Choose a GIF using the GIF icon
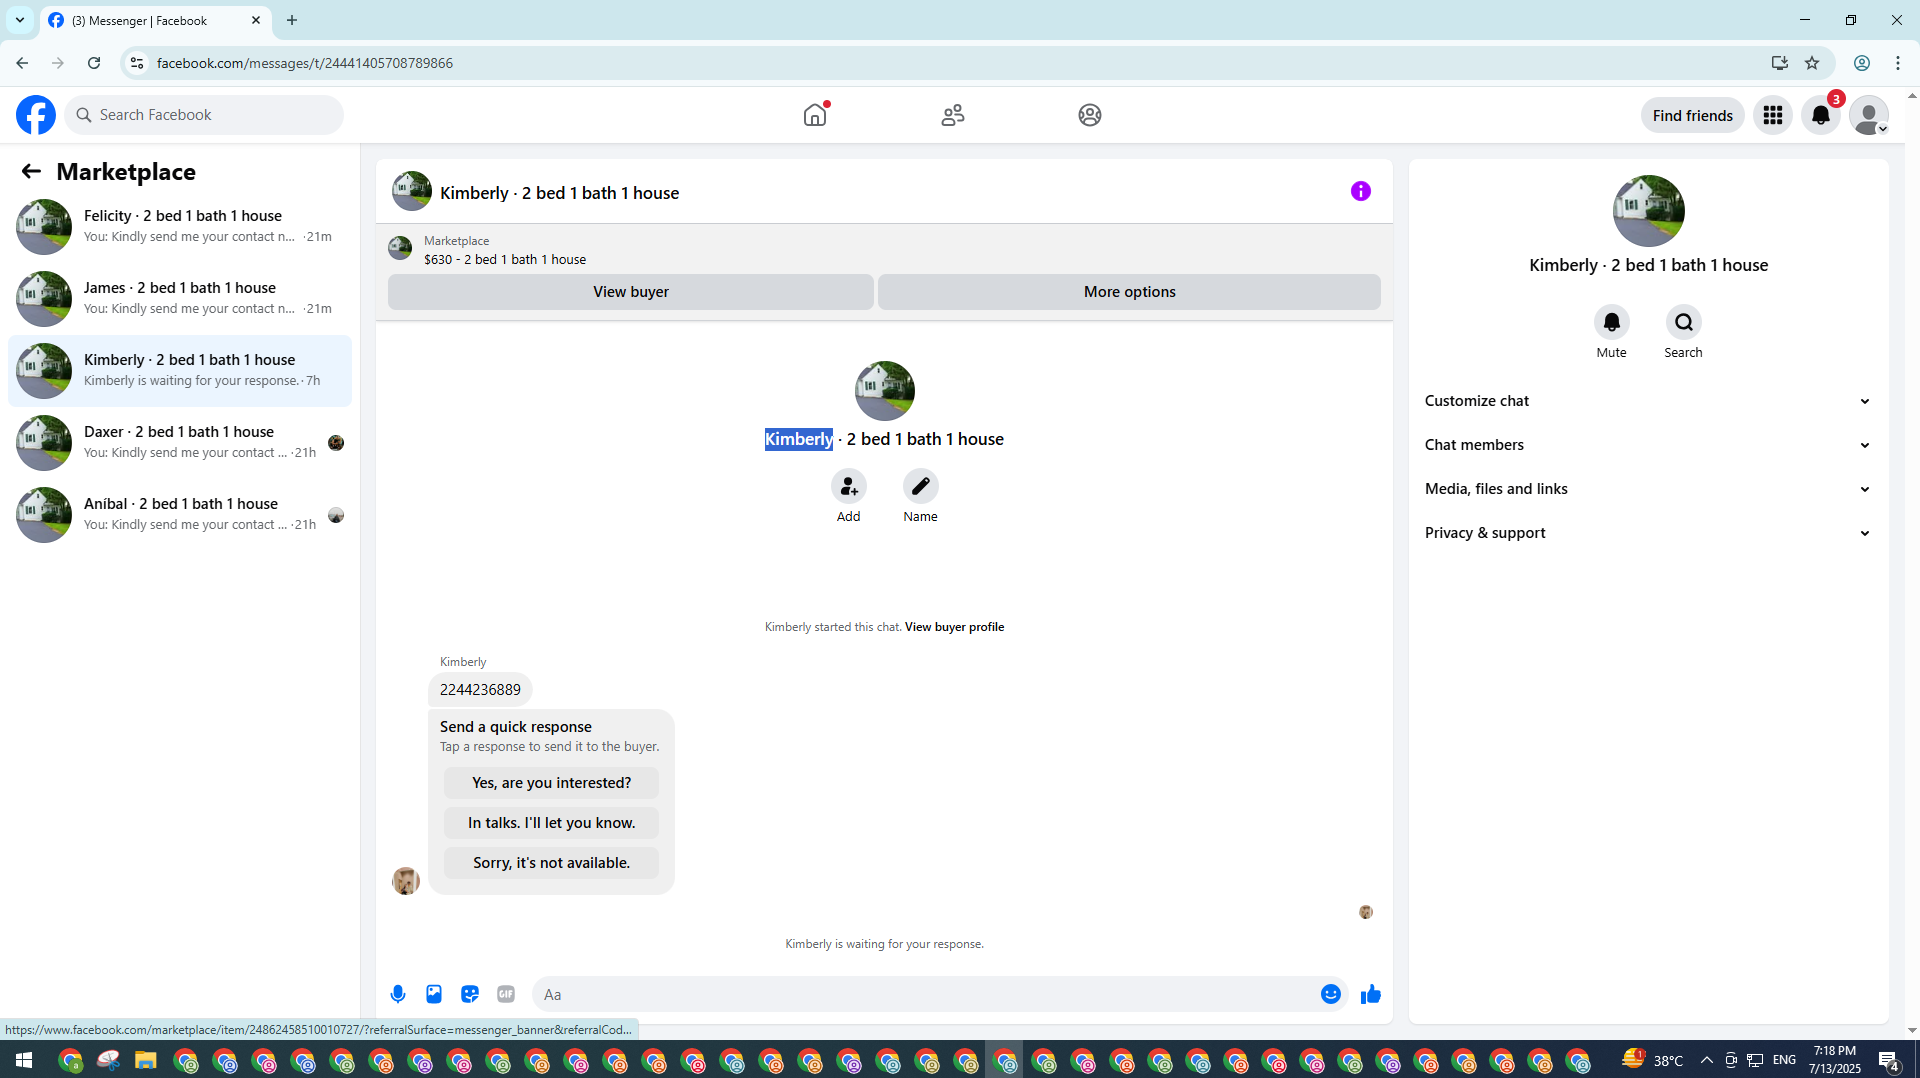This screenshot has height=1078, width=1920. 506,994
